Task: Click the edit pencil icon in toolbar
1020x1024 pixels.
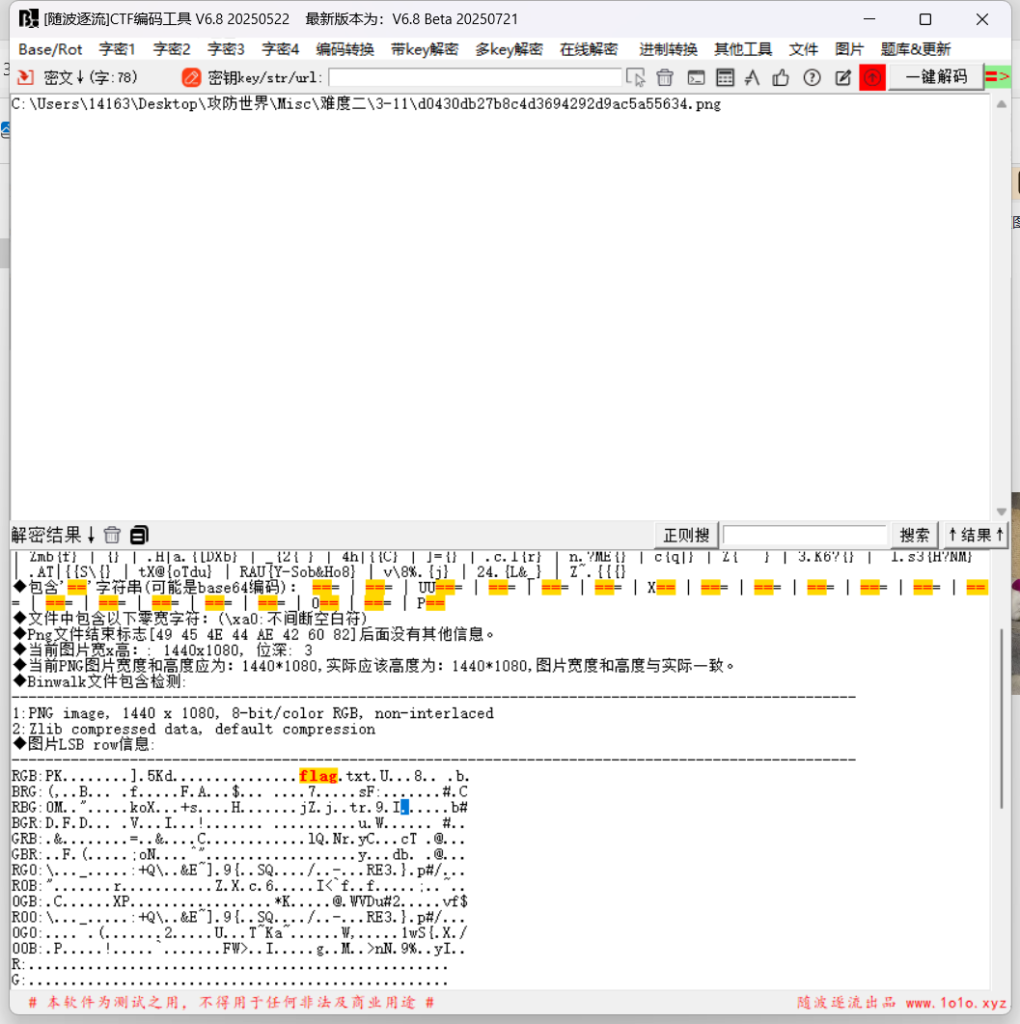Action: tap(843, 77)
